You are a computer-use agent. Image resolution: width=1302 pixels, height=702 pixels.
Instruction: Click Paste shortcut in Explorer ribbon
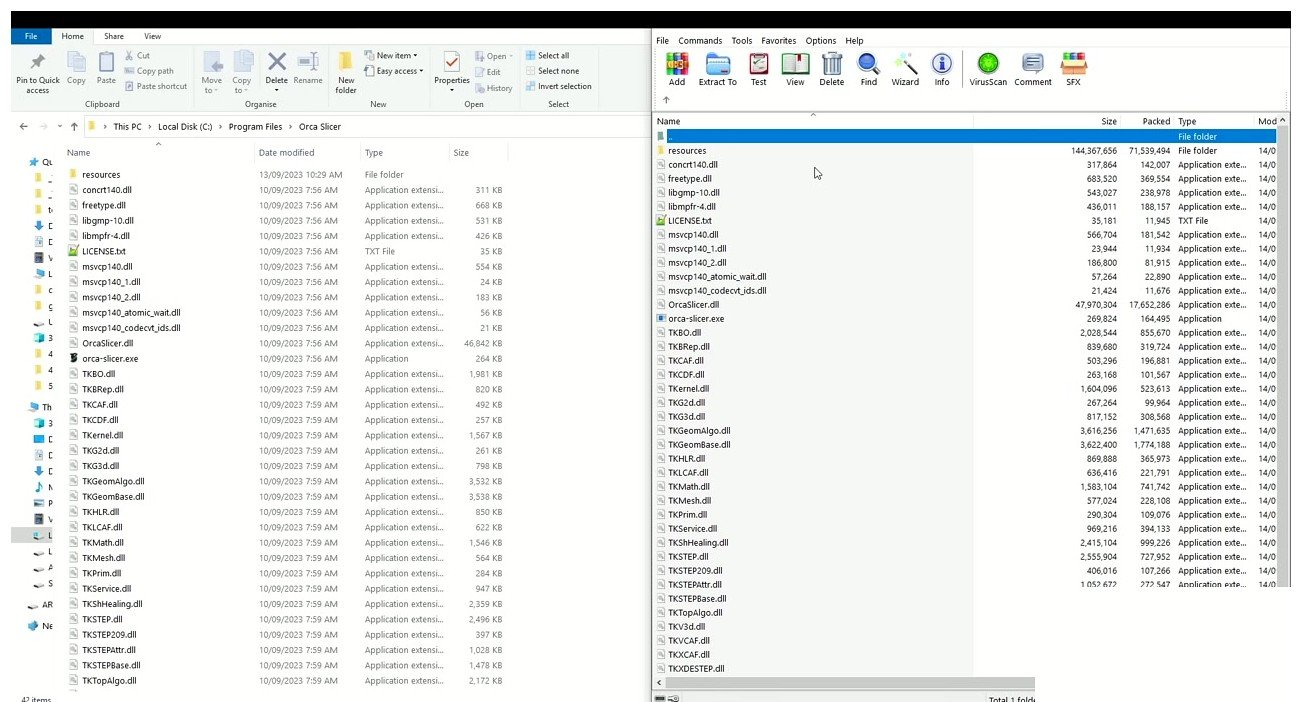point(155,86)
